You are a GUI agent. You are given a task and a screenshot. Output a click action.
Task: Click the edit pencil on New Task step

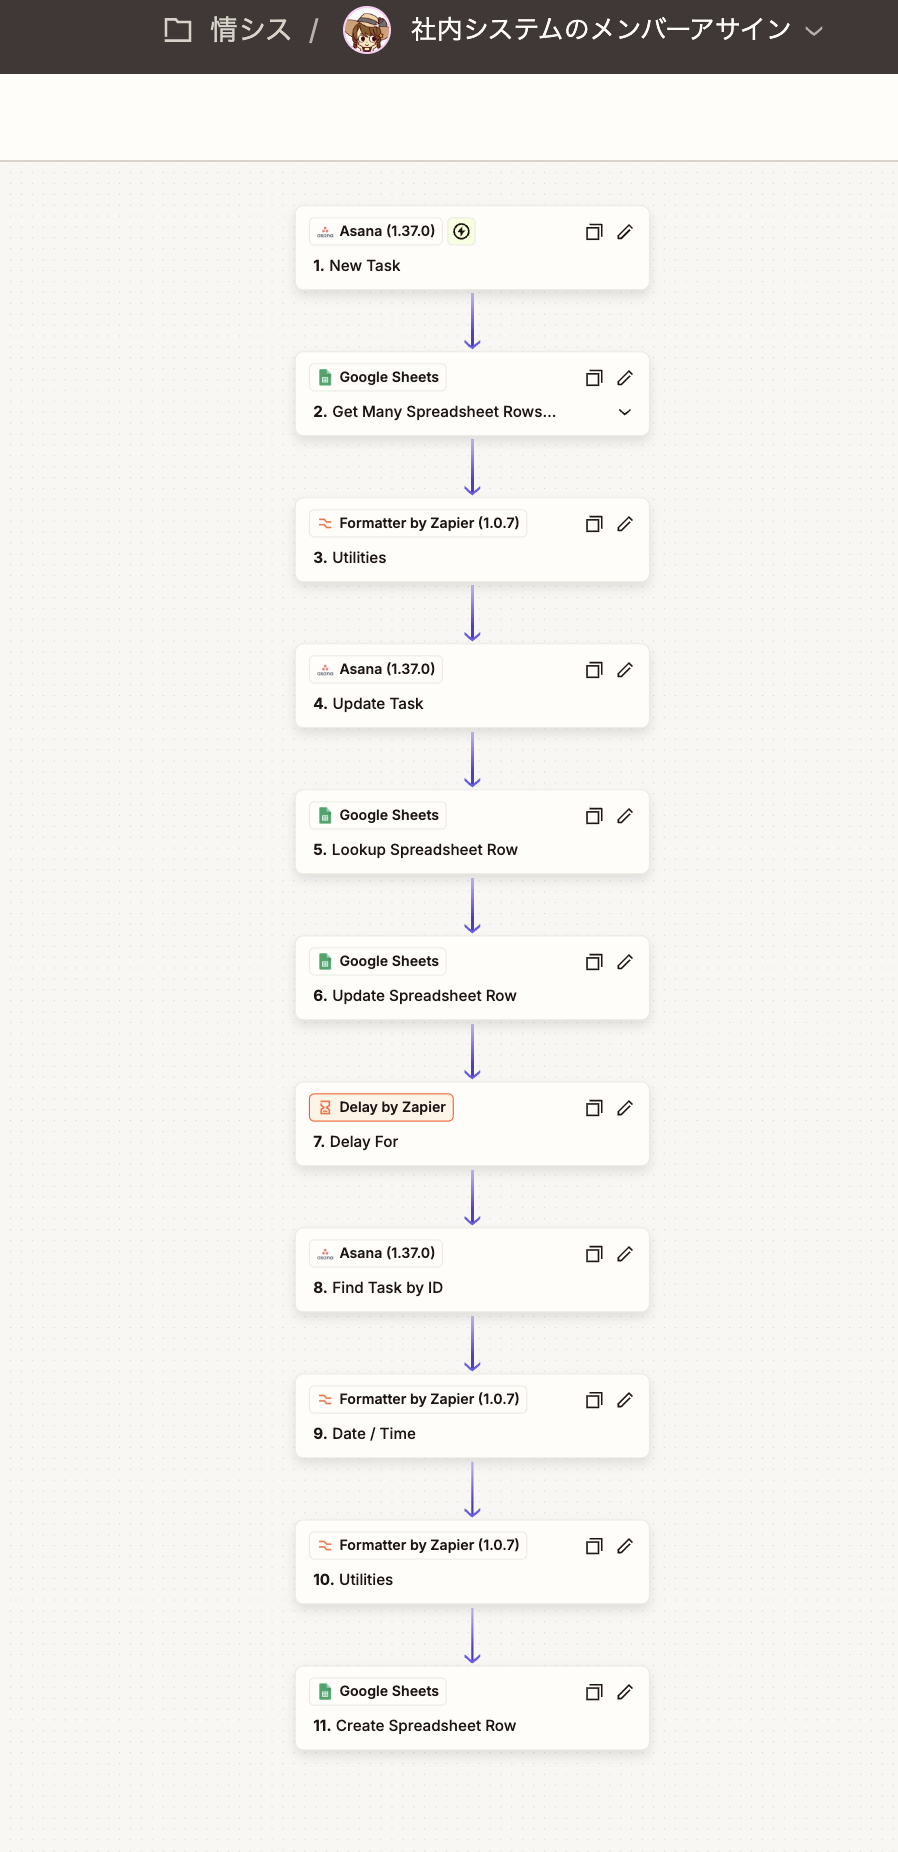625,232
